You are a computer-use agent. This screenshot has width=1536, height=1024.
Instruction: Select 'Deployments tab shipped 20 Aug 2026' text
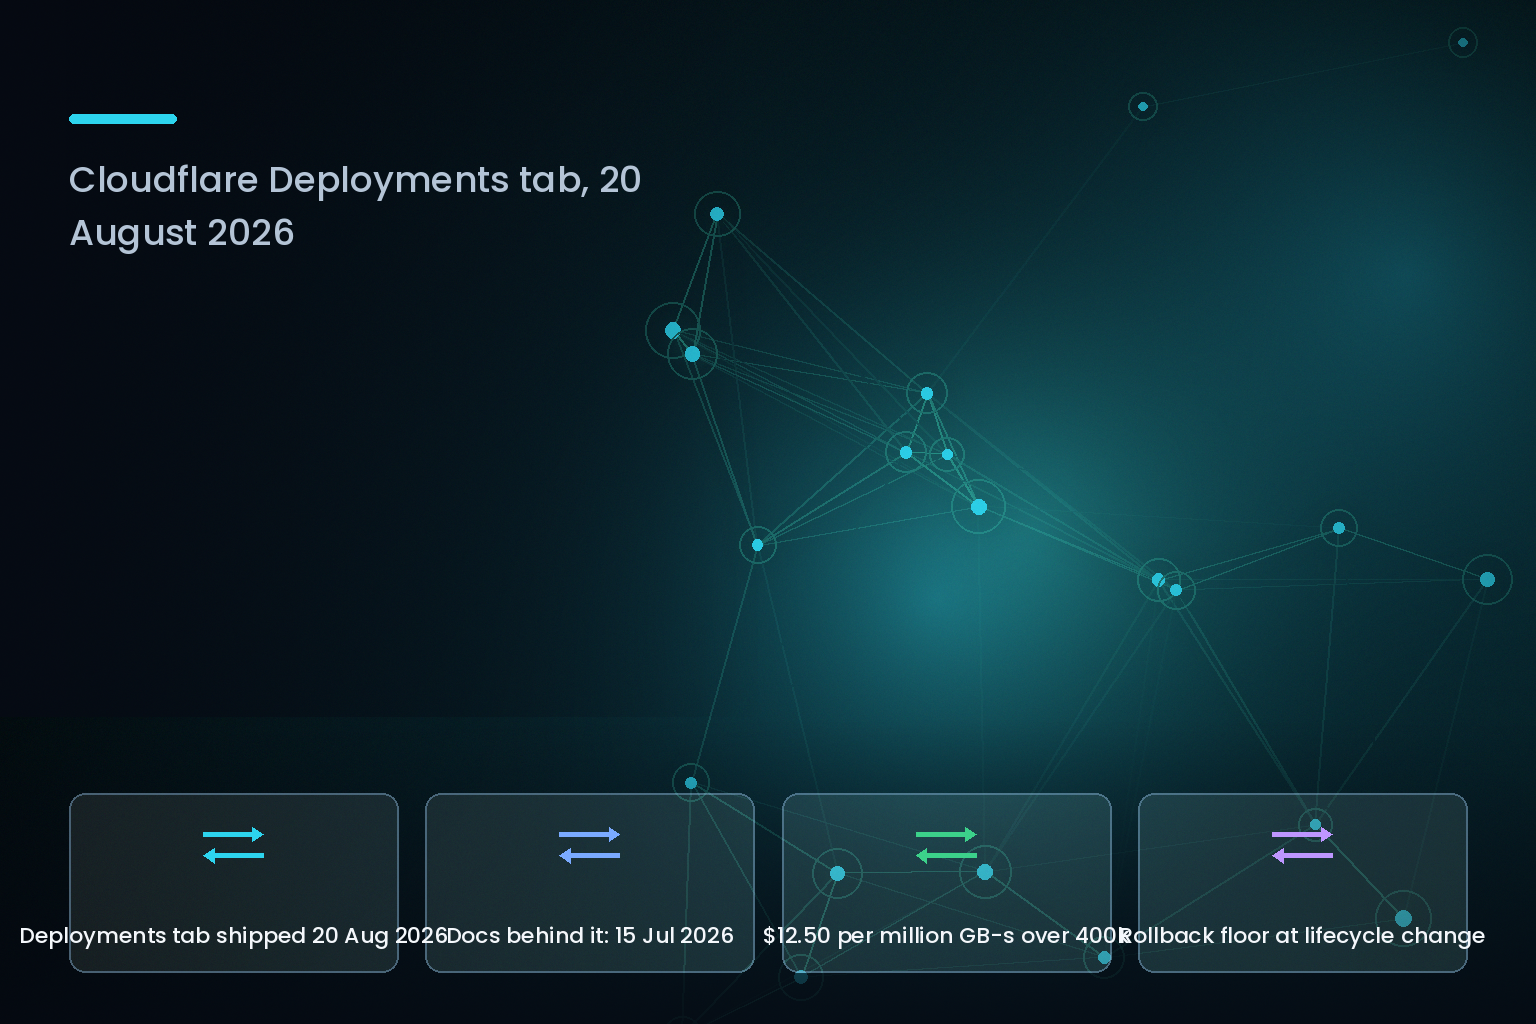click(234, 936)
